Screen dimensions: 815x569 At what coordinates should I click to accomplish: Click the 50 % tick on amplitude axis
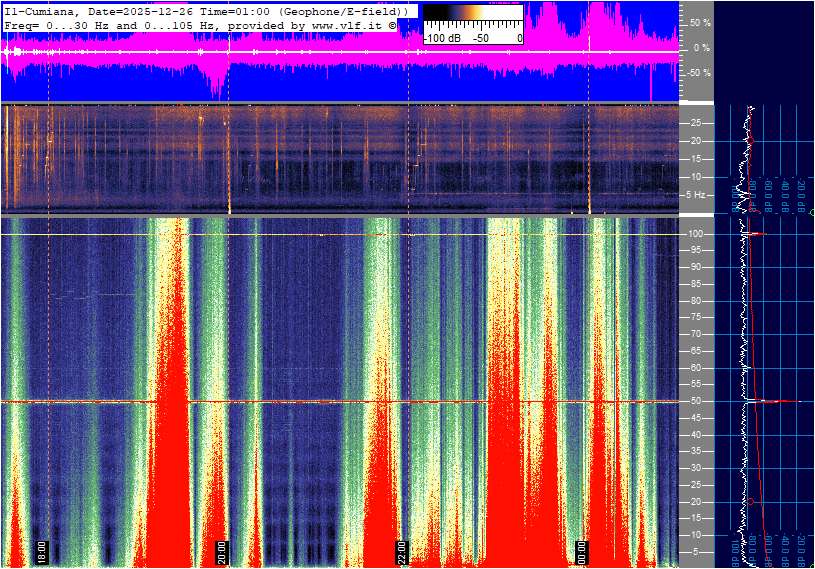(x=699, y=22)
